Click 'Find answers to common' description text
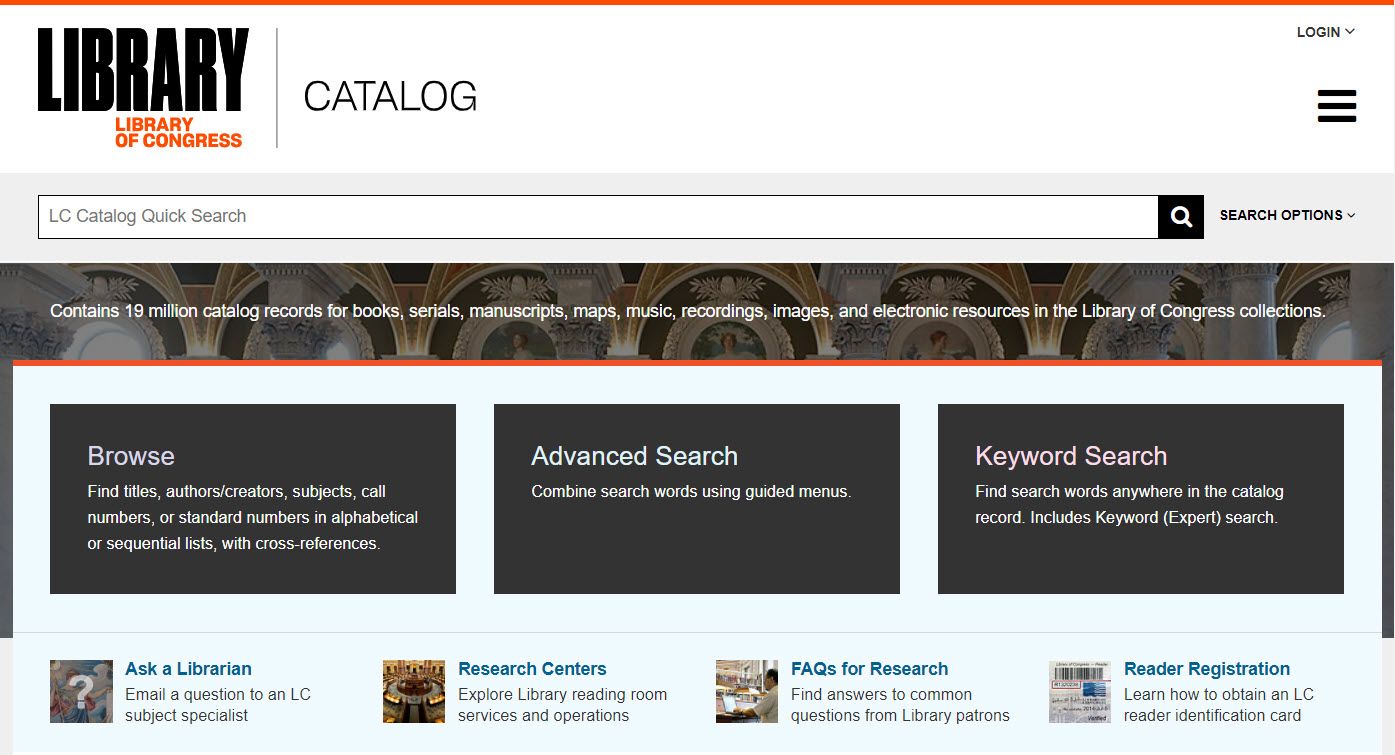The image size is (1395, 755). [881, 694]
